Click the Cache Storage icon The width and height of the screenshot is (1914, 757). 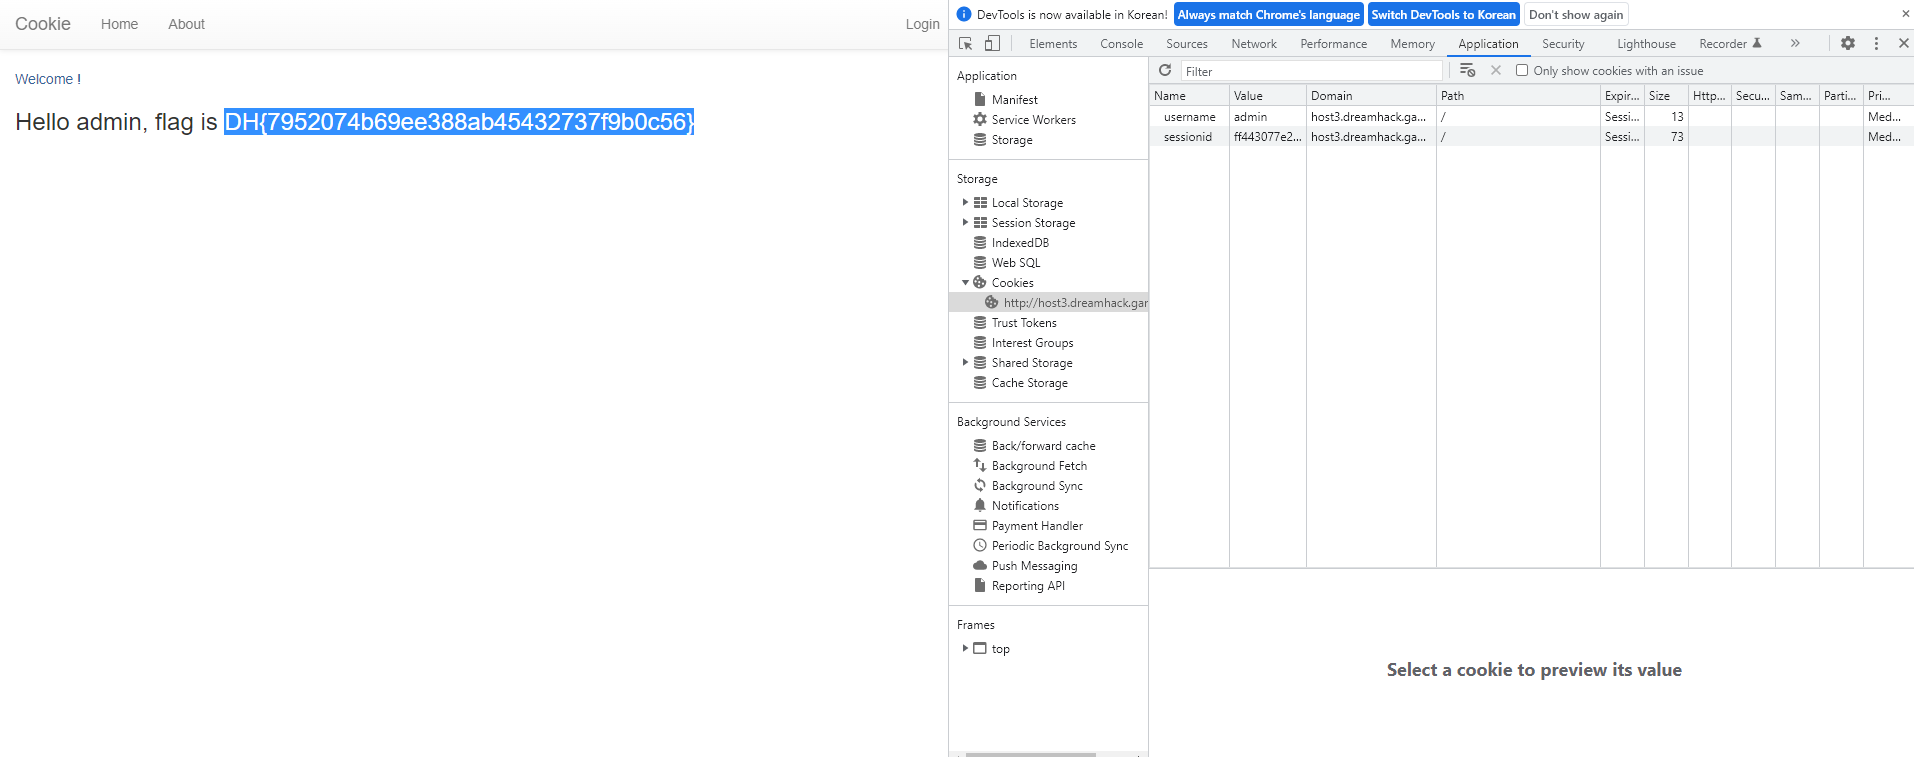980,382
